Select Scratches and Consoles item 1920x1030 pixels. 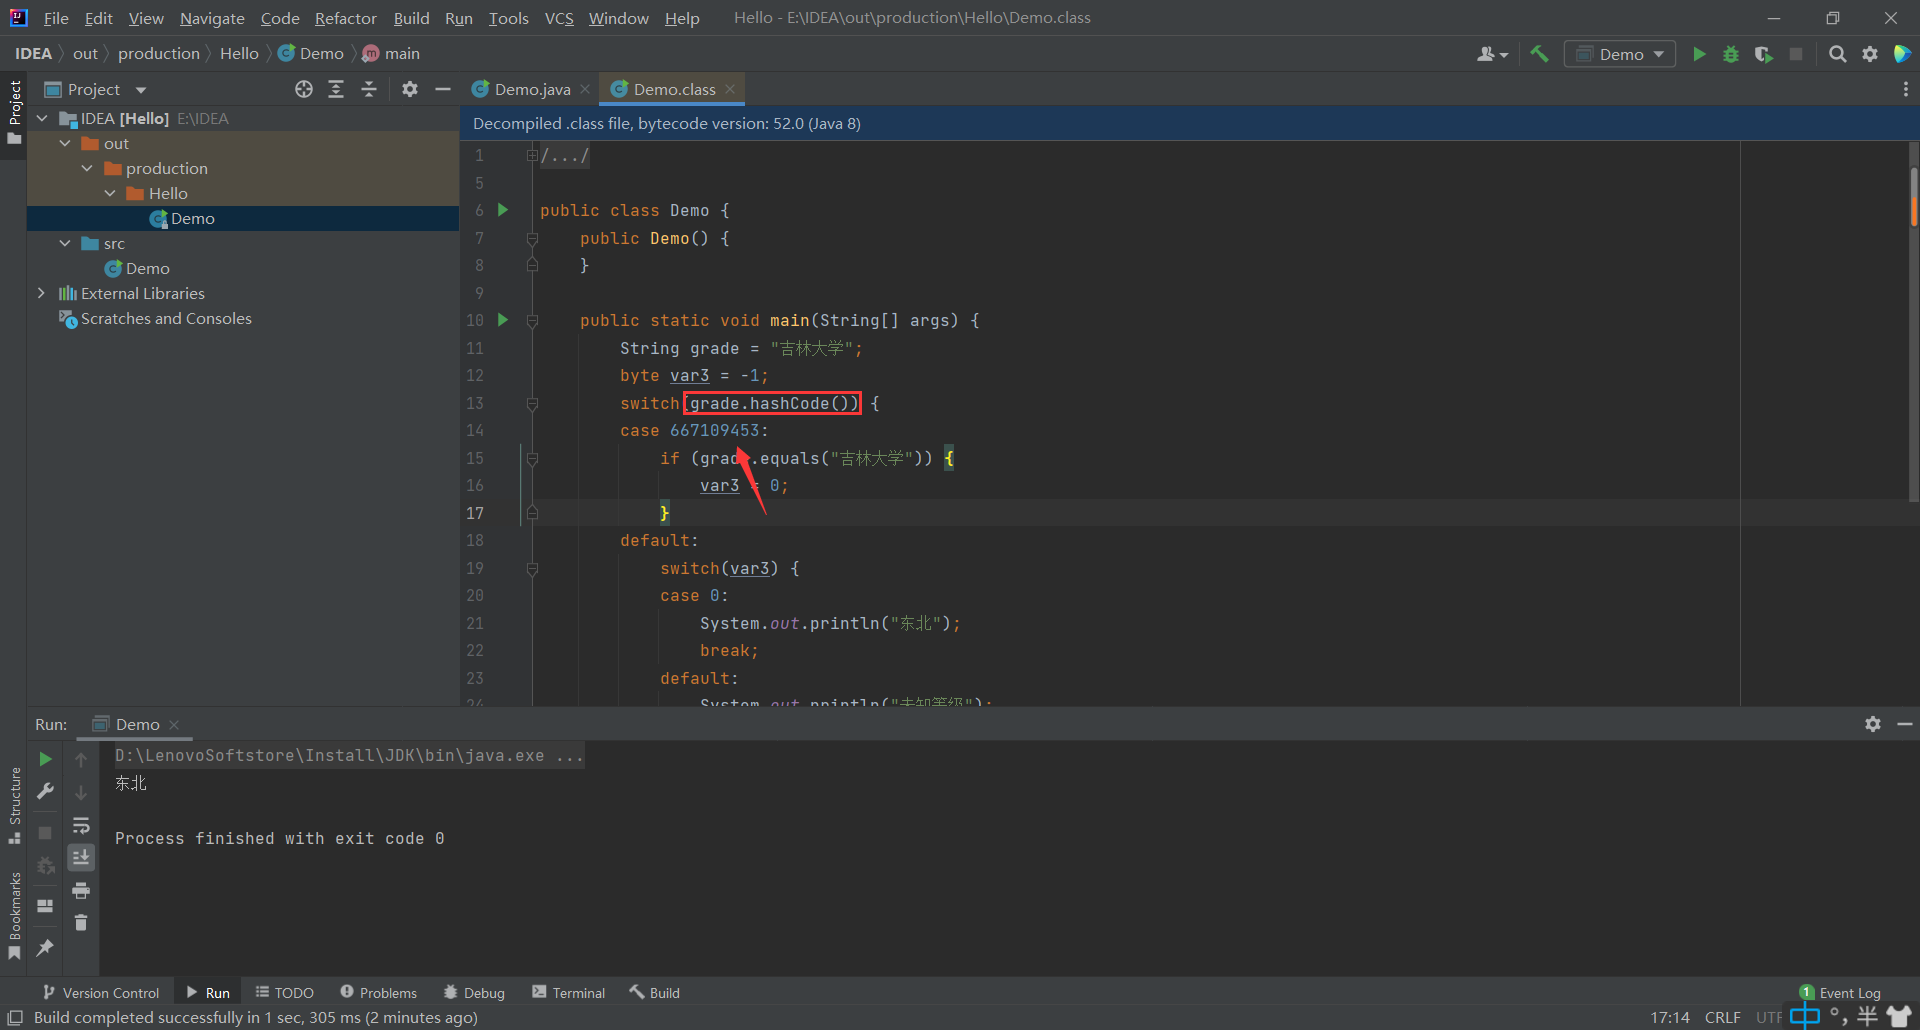coord(166,318)
